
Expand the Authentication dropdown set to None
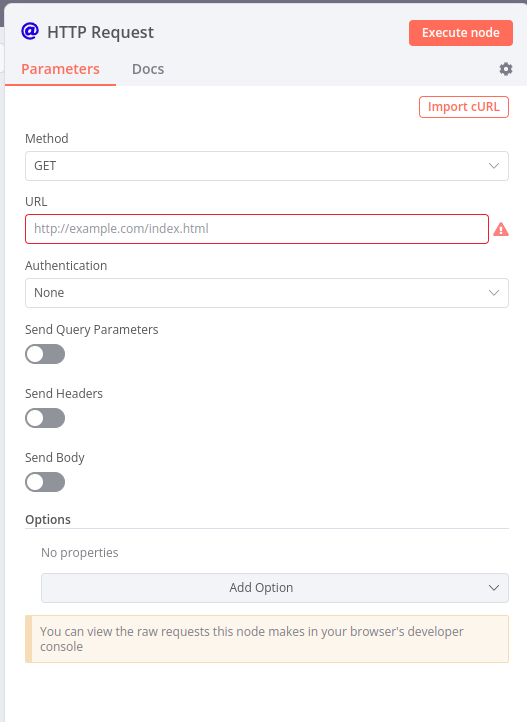tap(267, 293)
